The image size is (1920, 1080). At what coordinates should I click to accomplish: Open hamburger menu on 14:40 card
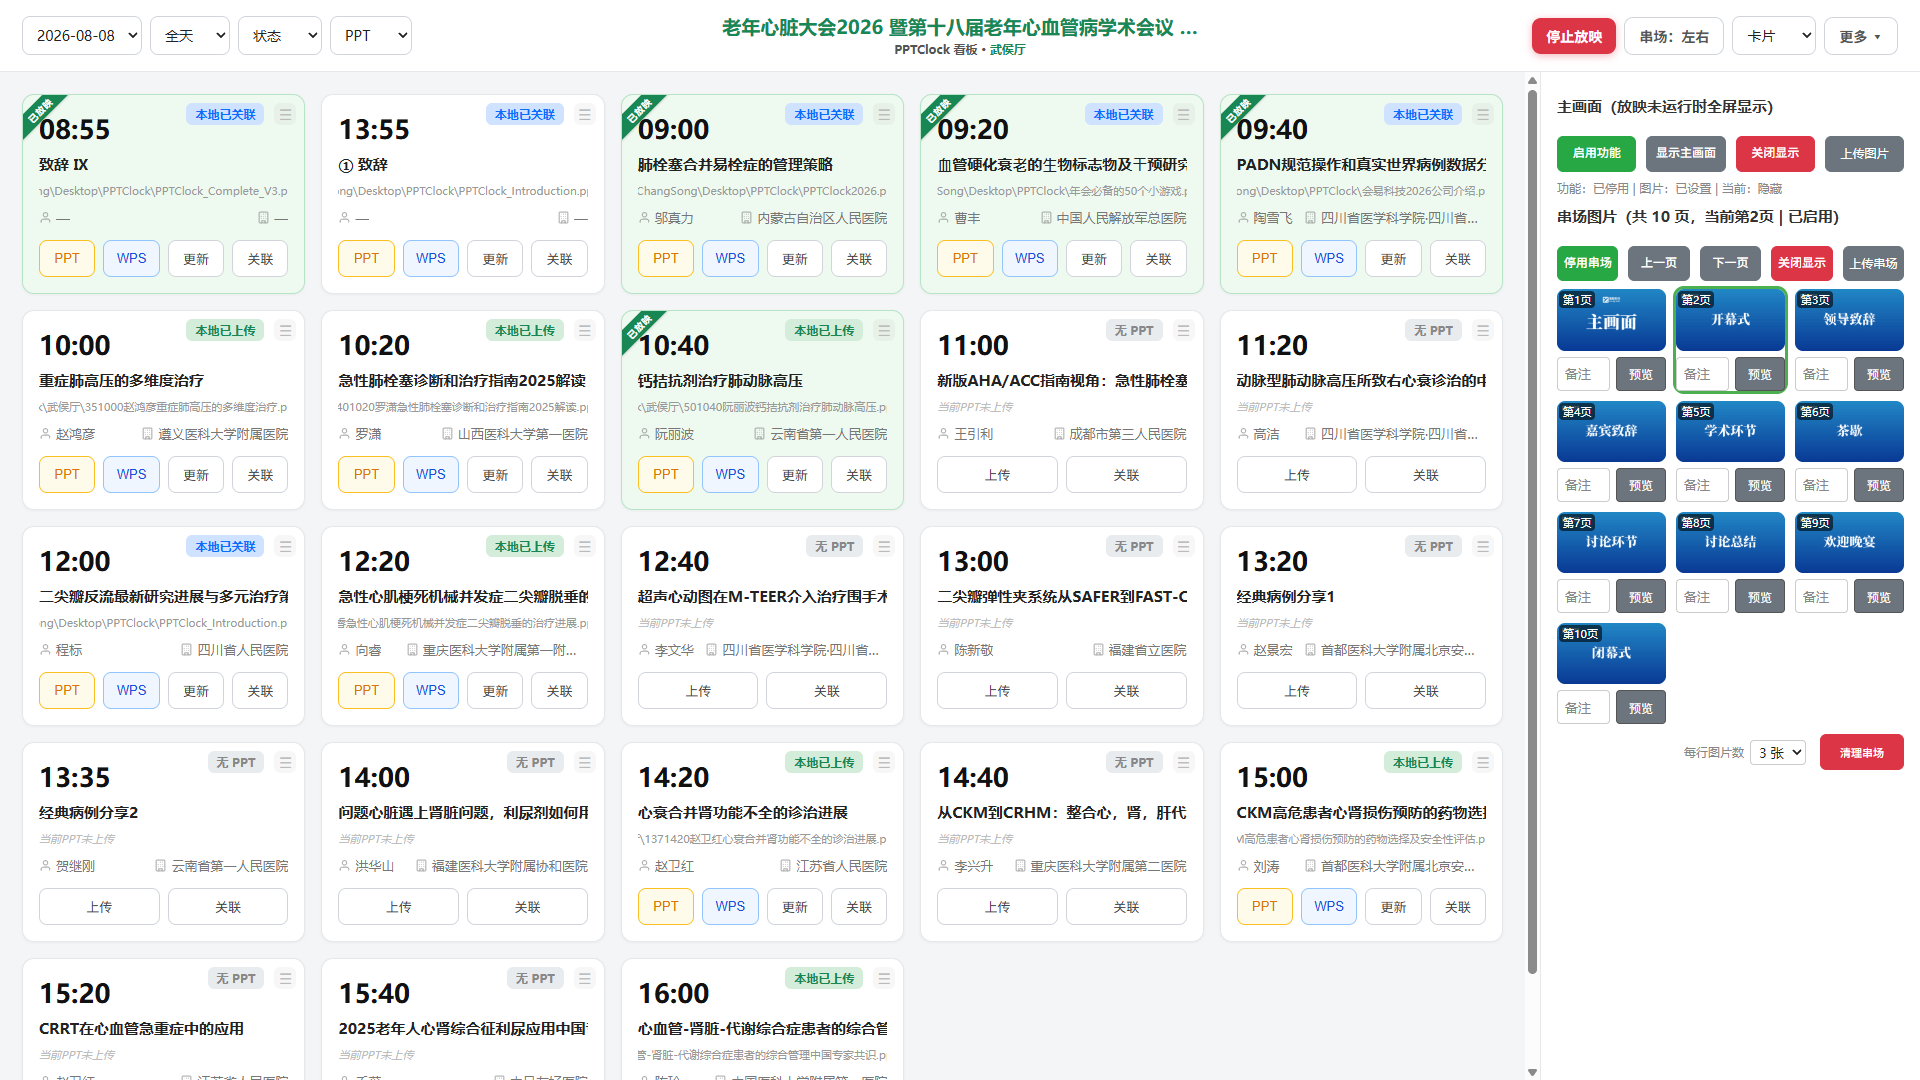(x=1183, y=763)
